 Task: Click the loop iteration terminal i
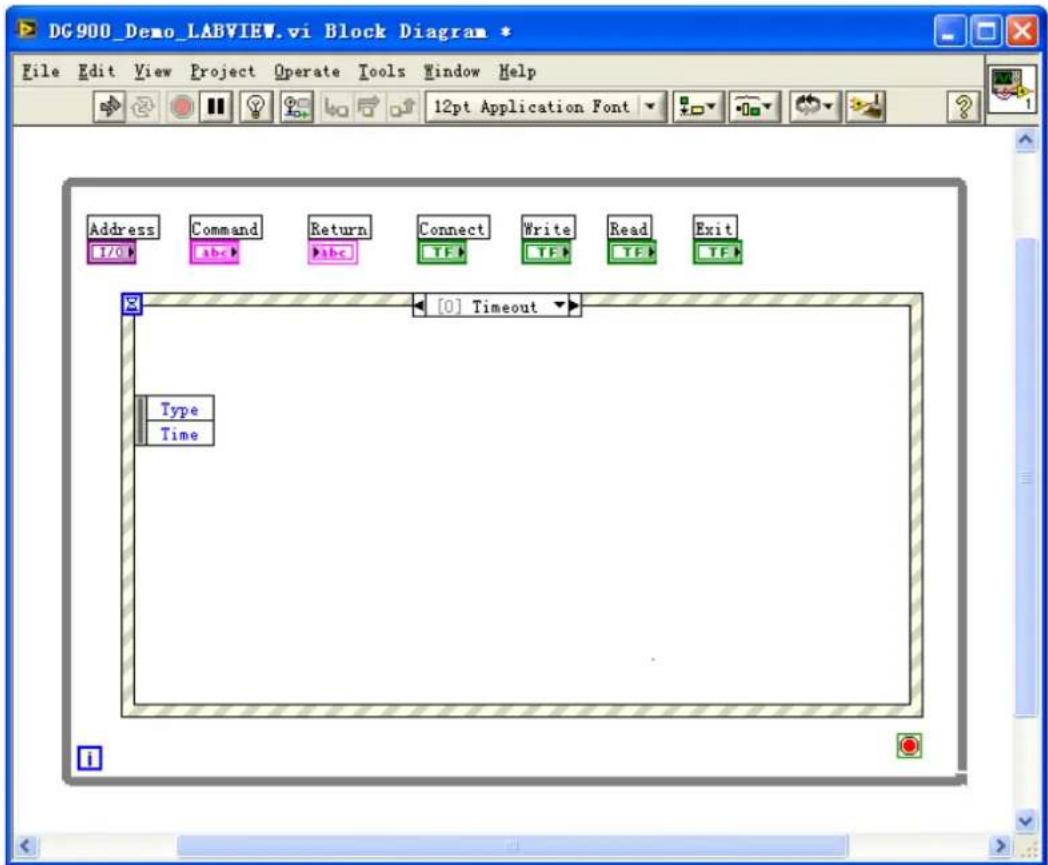click(x=90, y=759)
